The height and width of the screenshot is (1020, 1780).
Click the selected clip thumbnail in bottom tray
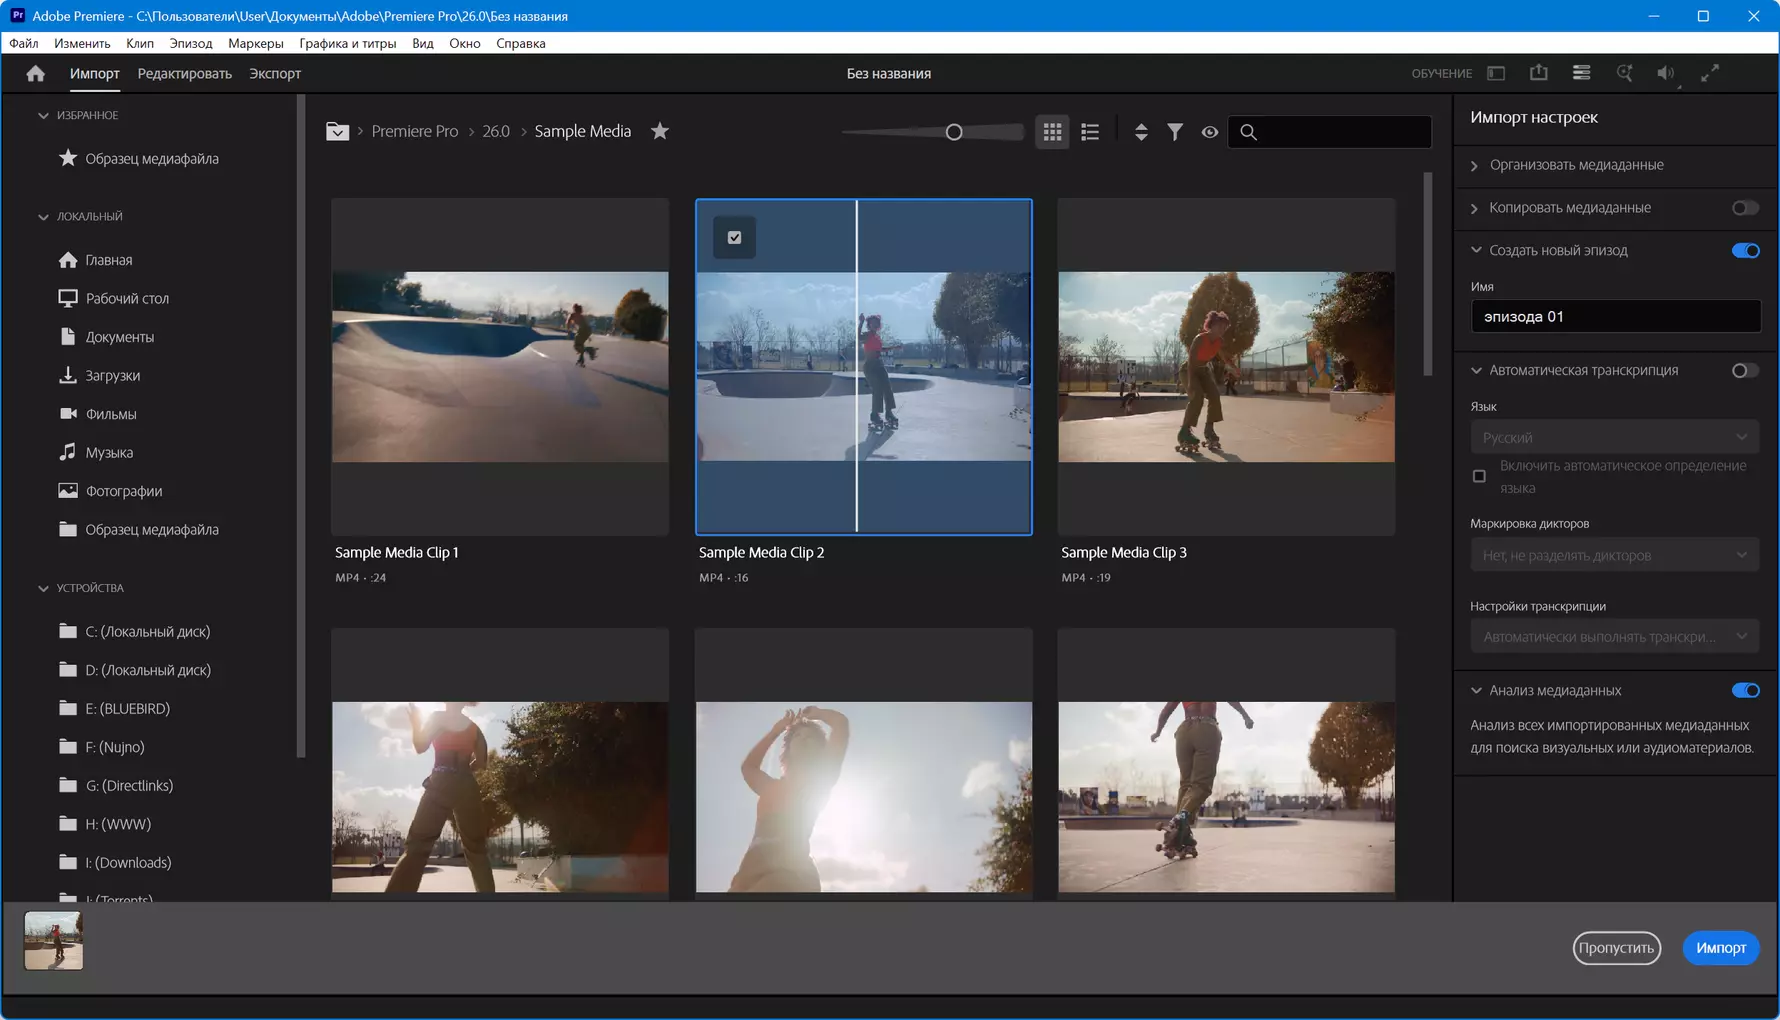tap(54, 941)
